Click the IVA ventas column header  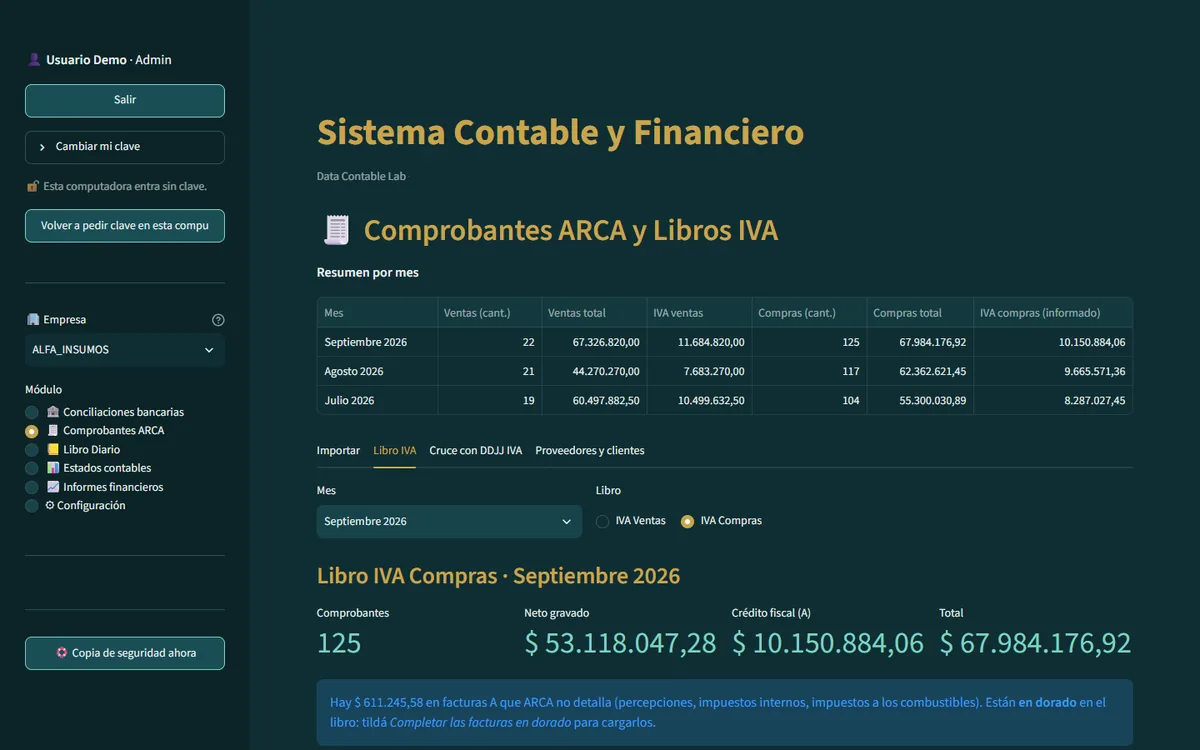point(699,313)
